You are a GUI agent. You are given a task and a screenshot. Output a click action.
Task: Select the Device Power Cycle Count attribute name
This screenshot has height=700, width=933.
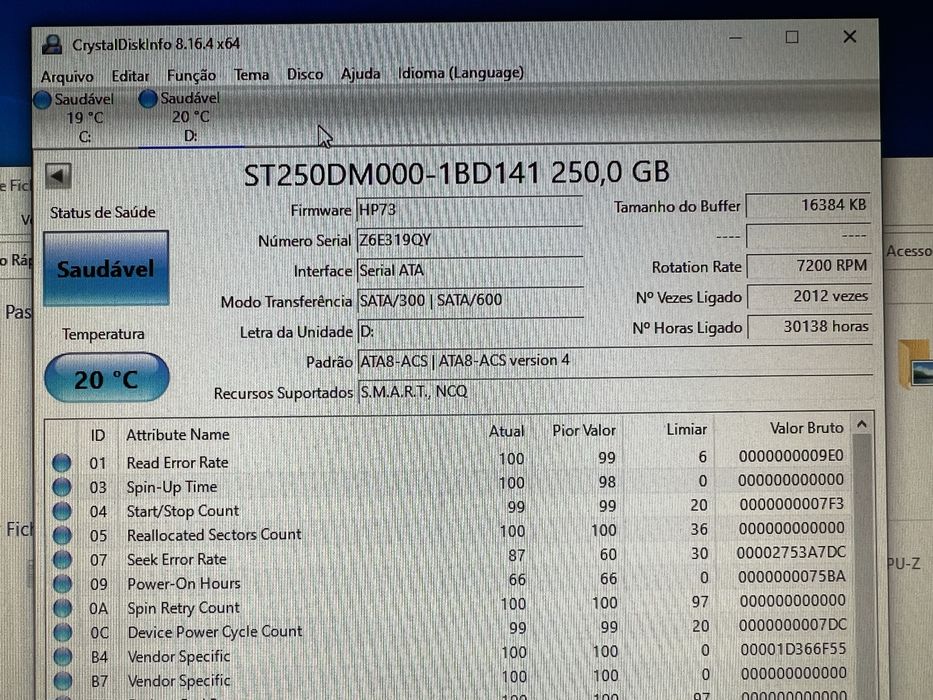point(215,632)
